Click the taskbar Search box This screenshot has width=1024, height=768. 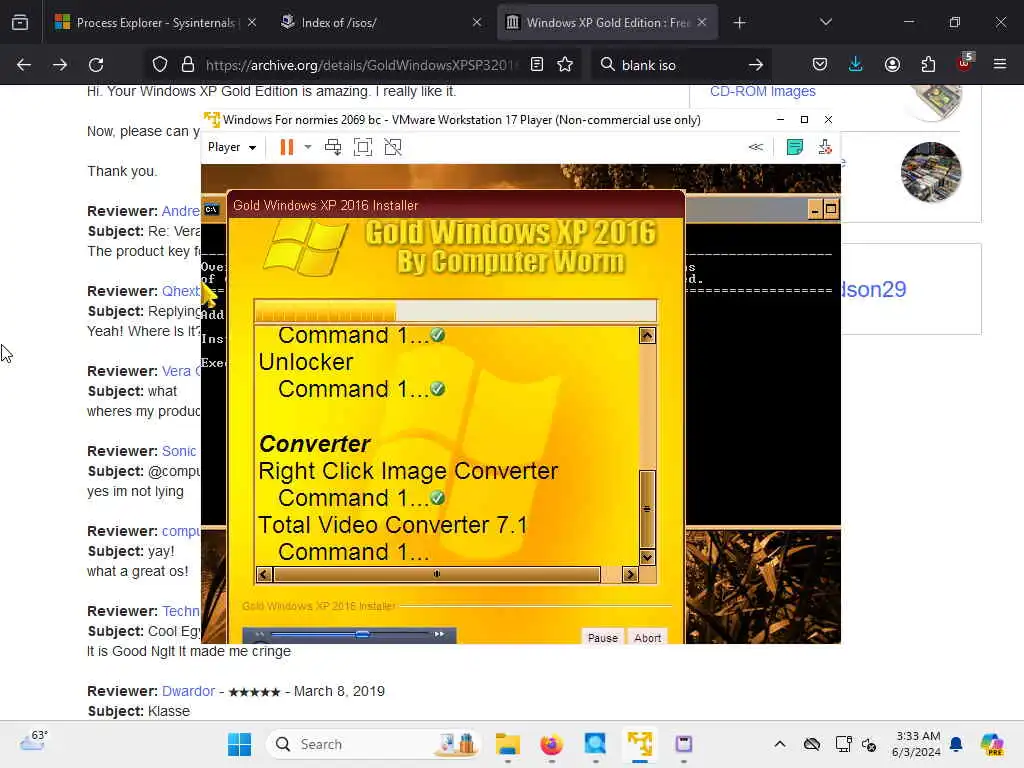coord(374,744)
